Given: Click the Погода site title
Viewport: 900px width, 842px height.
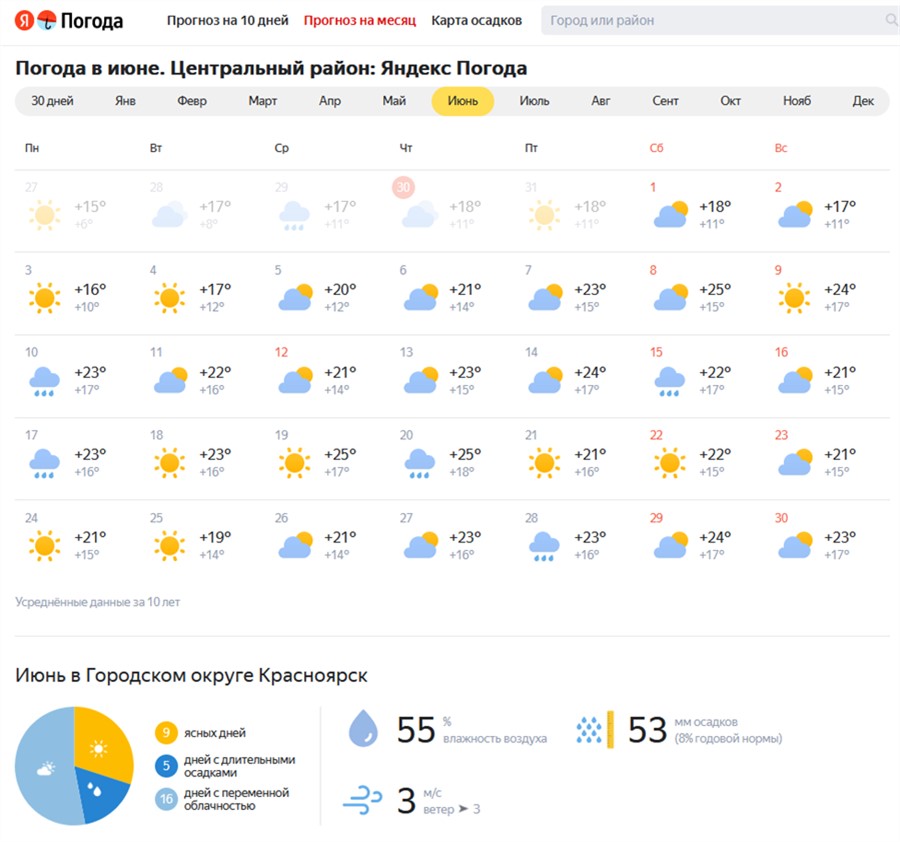Looking at the screenshot, I should (x=92, y=21).
